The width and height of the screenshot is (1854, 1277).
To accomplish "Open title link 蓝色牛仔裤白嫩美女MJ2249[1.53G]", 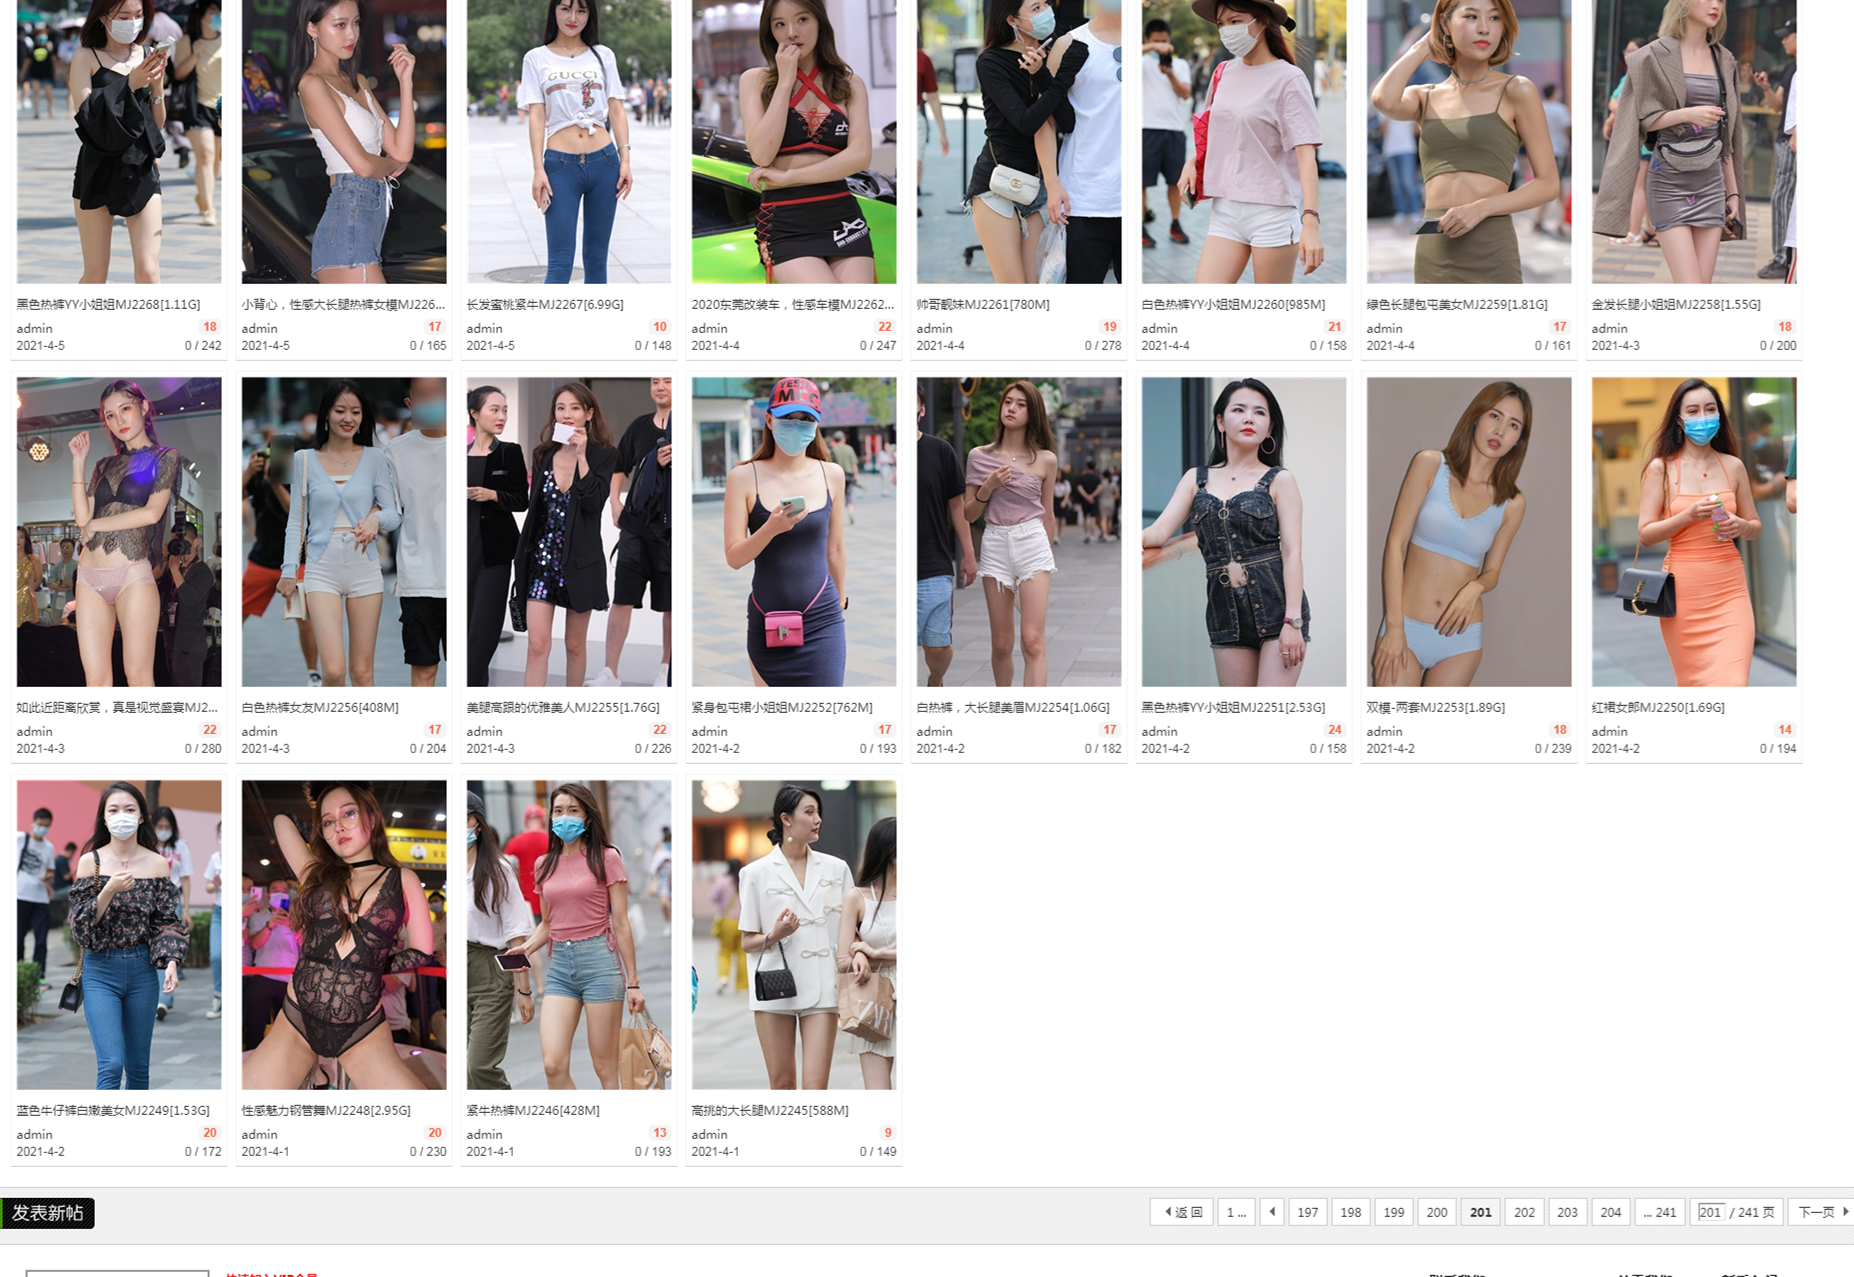I will [x=113, y=1110].
